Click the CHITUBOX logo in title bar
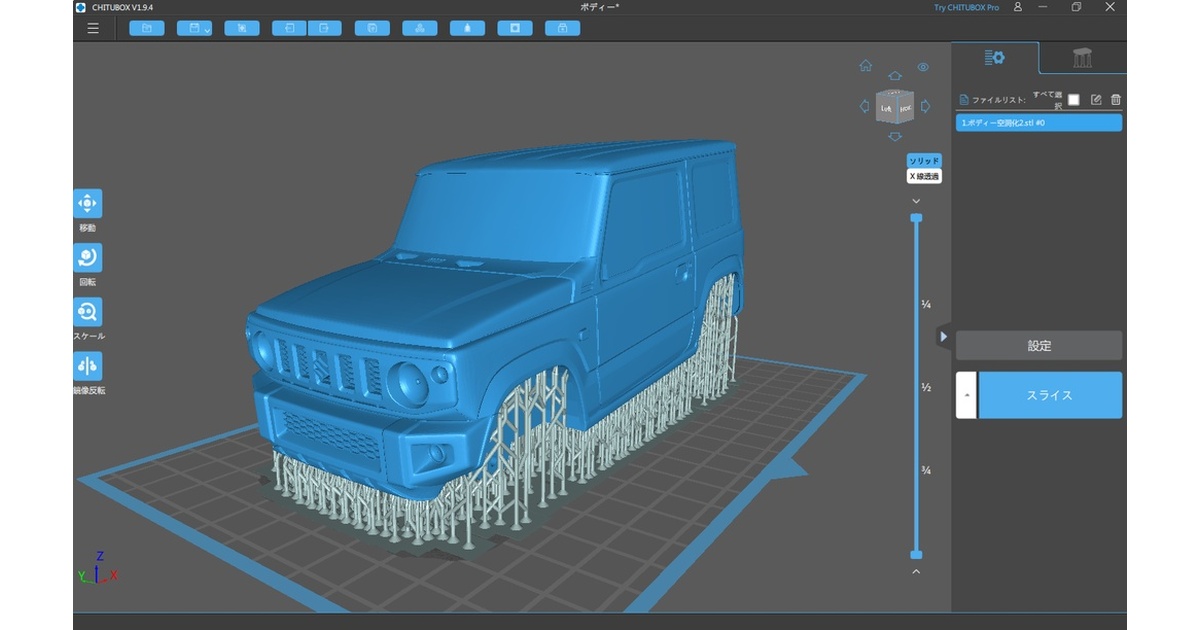The width and height of the screenshot is (1200, 630). (x=81, y=7)
